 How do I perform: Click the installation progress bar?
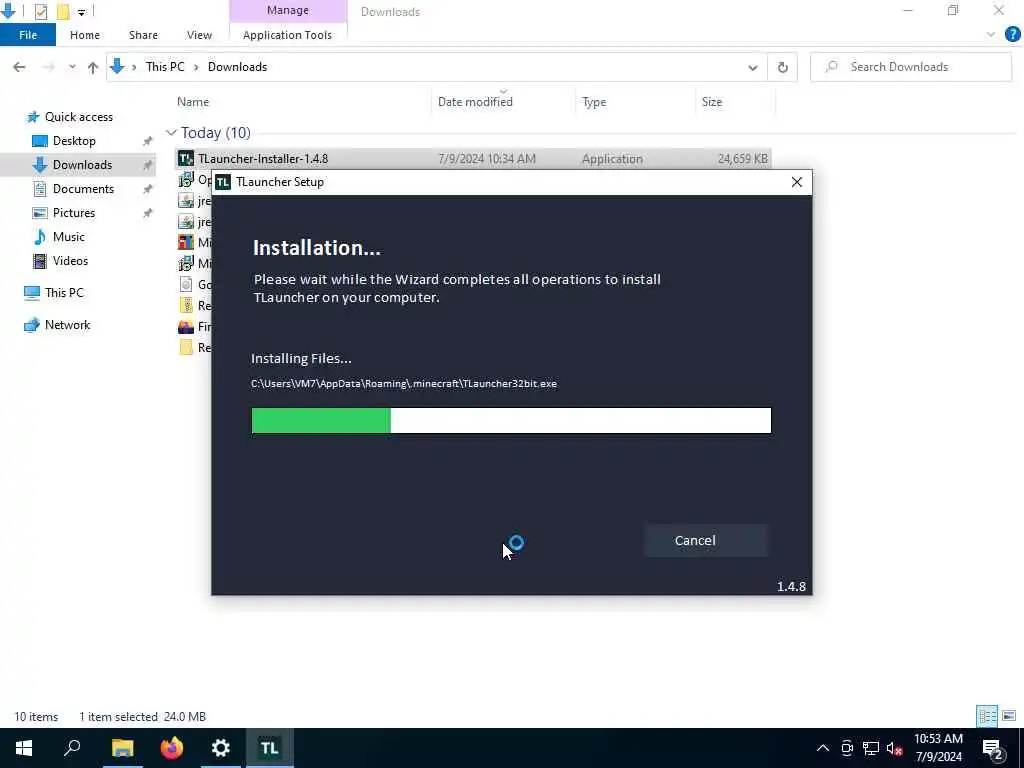(x=511, y=421)
